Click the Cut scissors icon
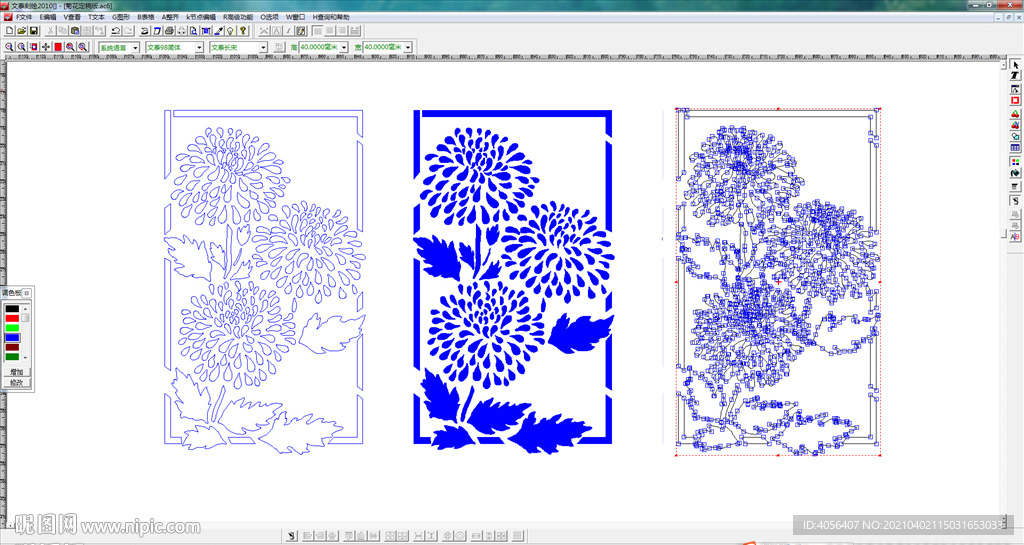1024x545 pixels. coord(50,31)
